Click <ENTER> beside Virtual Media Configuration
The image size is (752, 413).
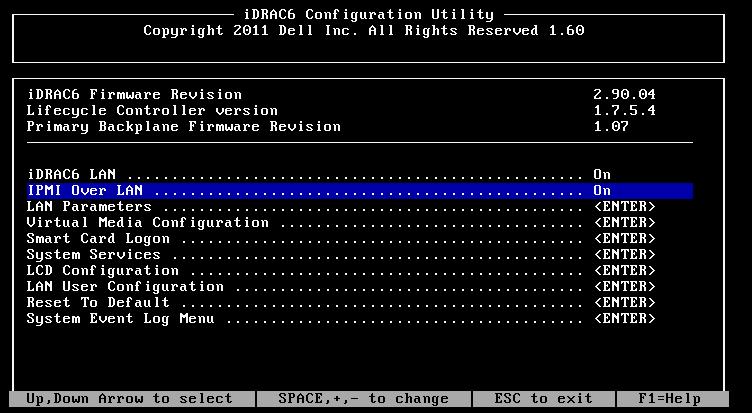(x=624, y=223)
